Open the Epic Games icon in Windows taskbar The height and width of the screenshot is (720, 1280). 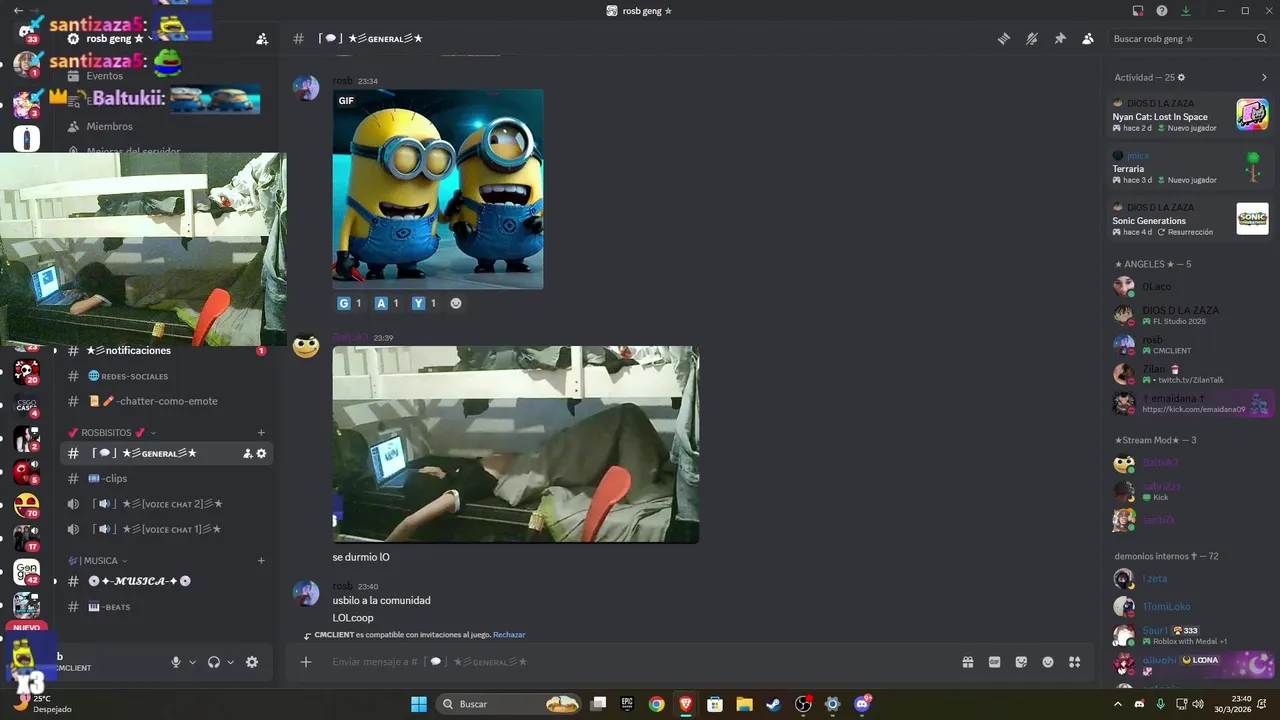click(x=627, y=704)
